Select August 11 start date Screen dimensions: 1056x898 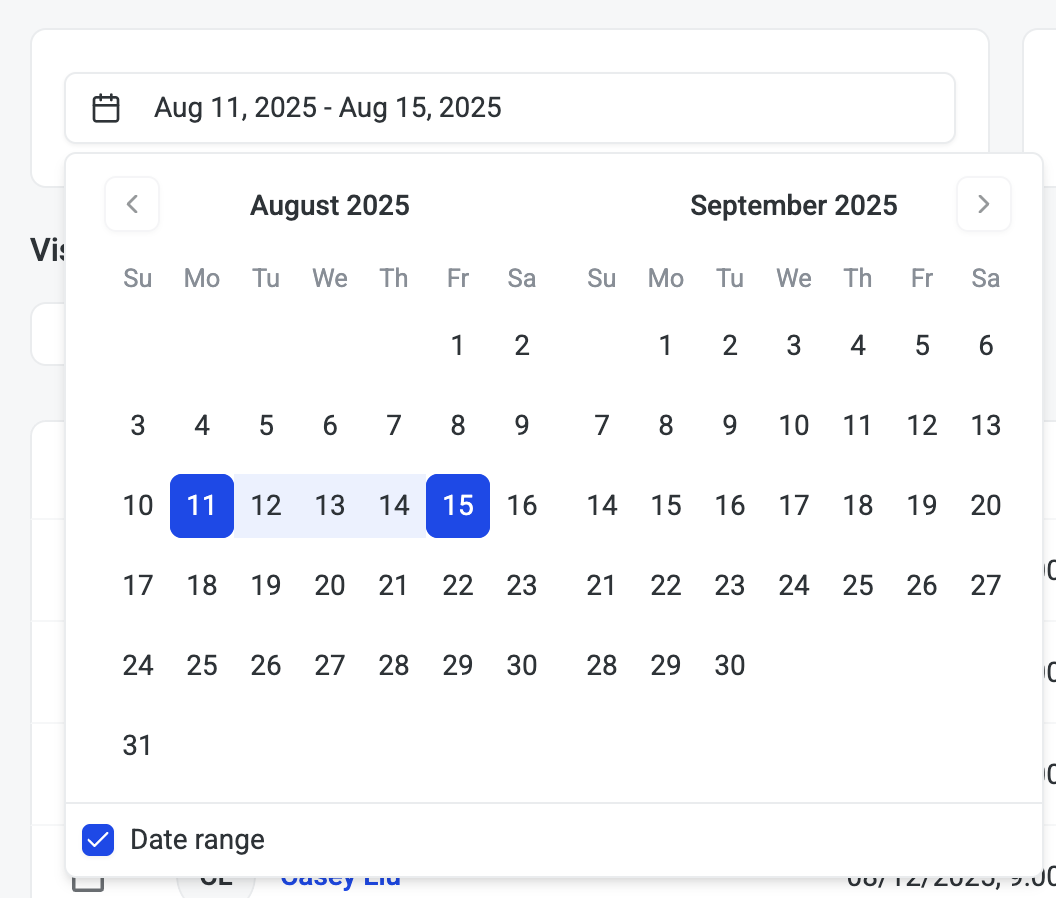click(x=202, y=506)
